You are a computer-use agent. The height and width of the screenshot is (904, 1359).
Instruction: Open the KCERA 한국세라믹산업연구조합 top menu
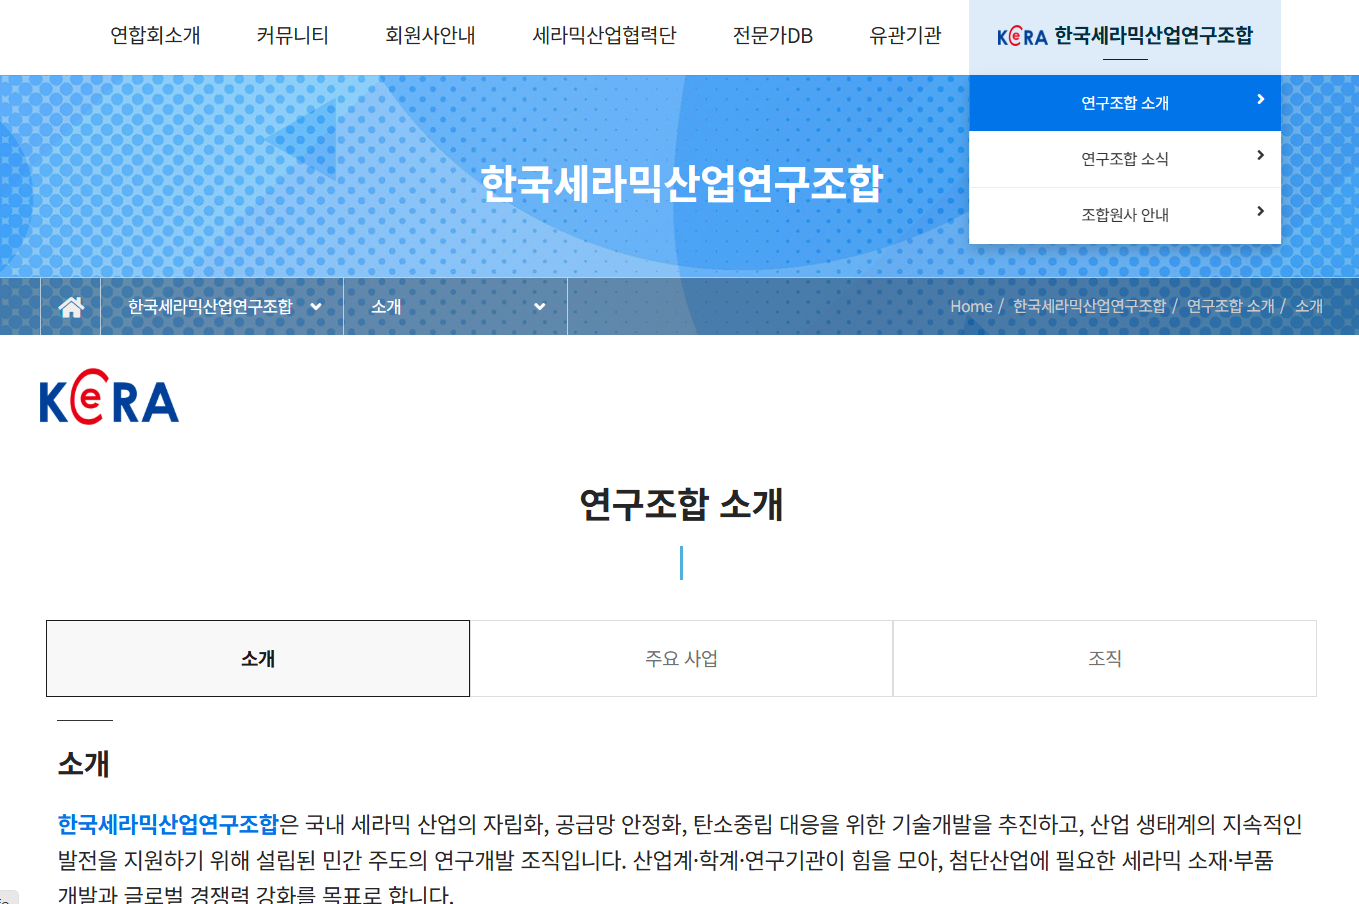(x=1125, y=37)
